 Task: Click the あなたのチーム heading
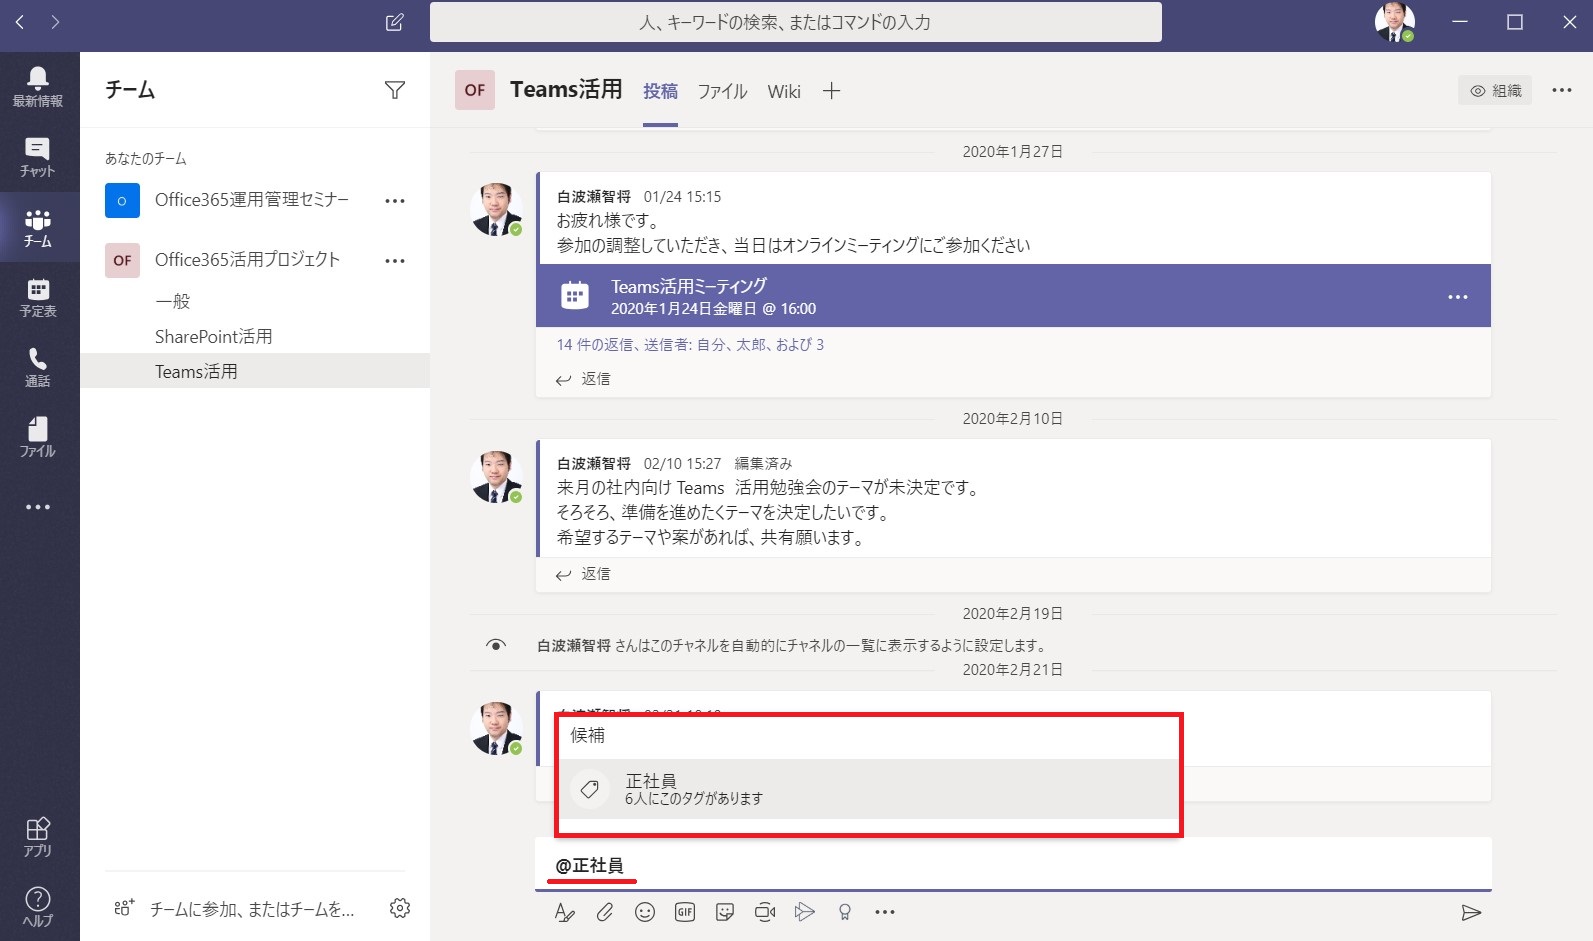click(146, 158)
